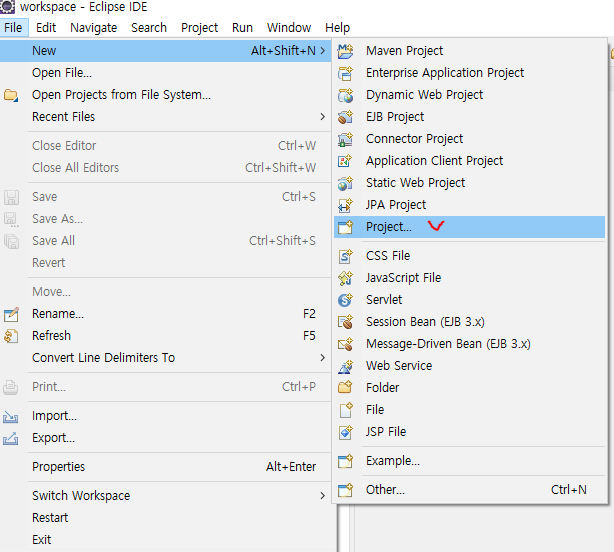Select Refresh menu entry
Image resolution: width=614 pixels, height=552 pixels.
click(x=166, y=336)
